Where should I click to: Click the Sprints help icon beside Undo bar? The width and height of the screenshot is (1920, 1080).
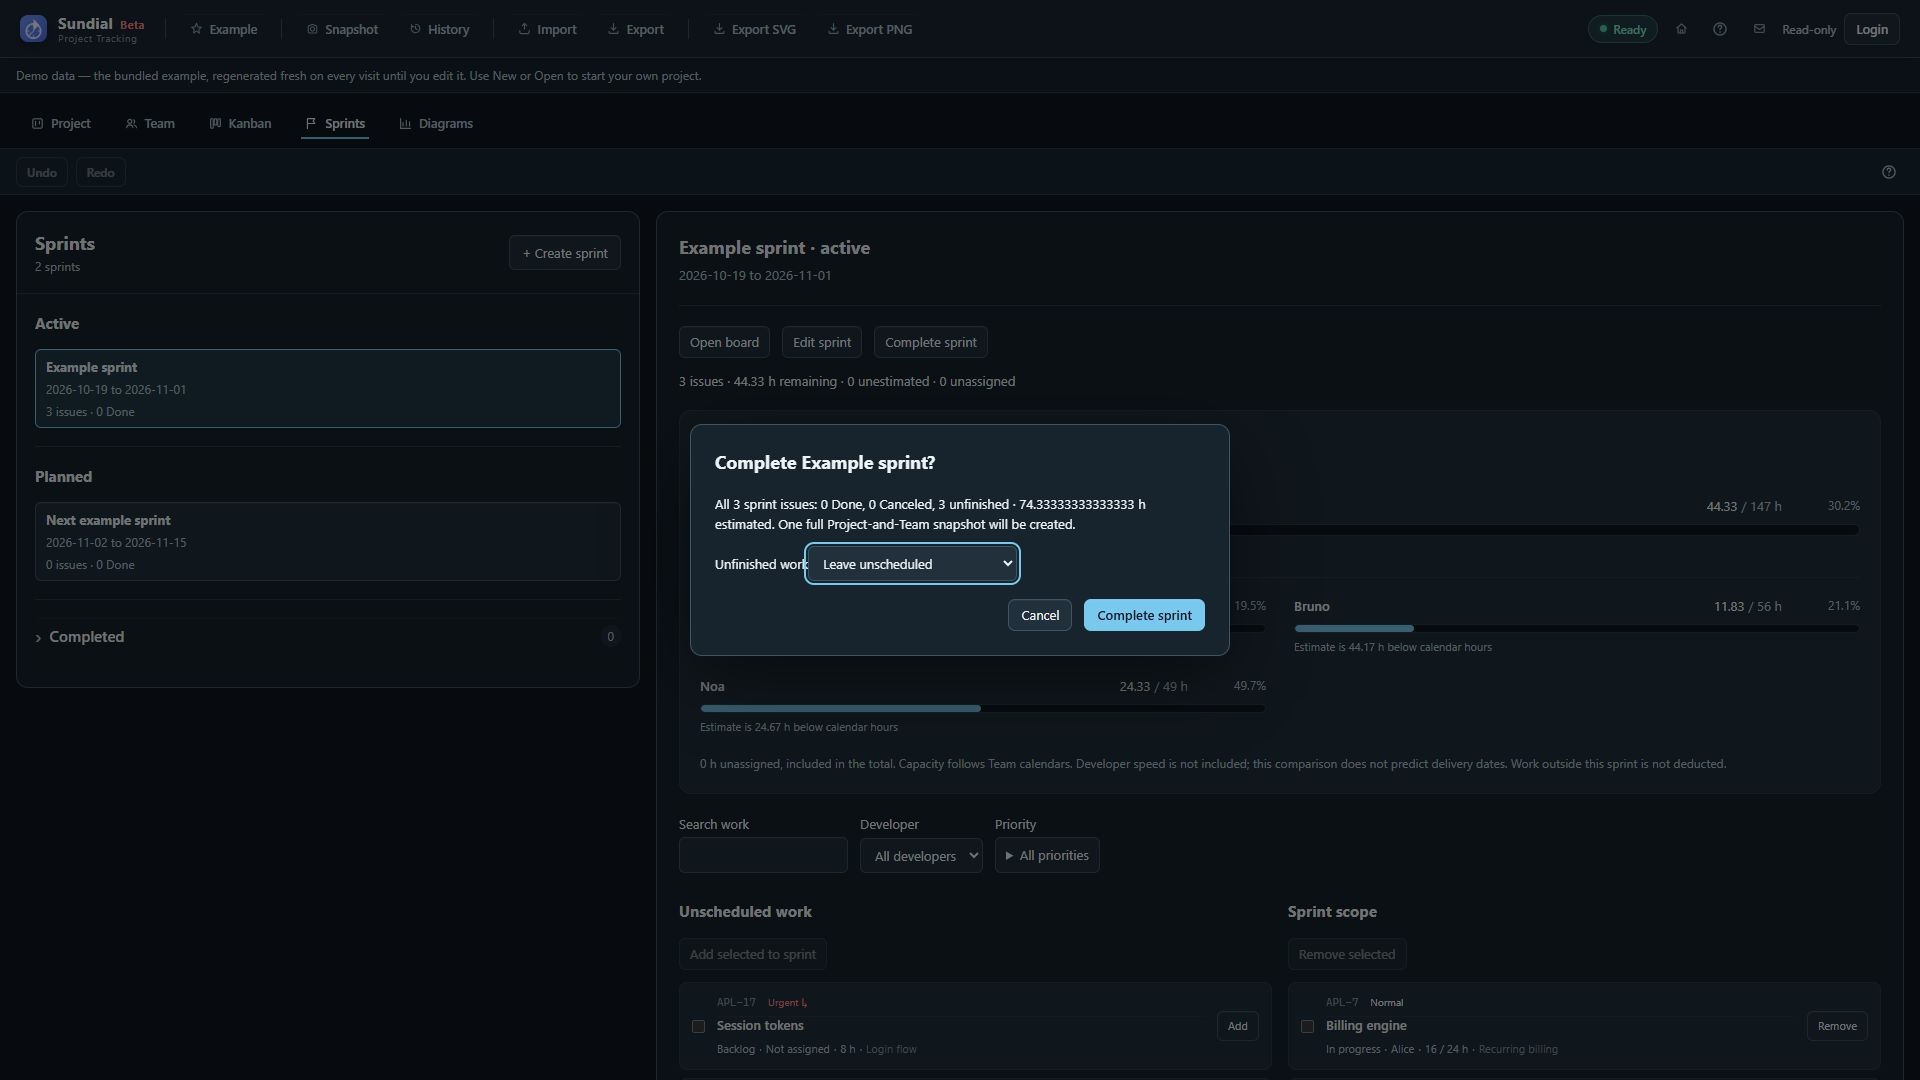[1889, 172]
